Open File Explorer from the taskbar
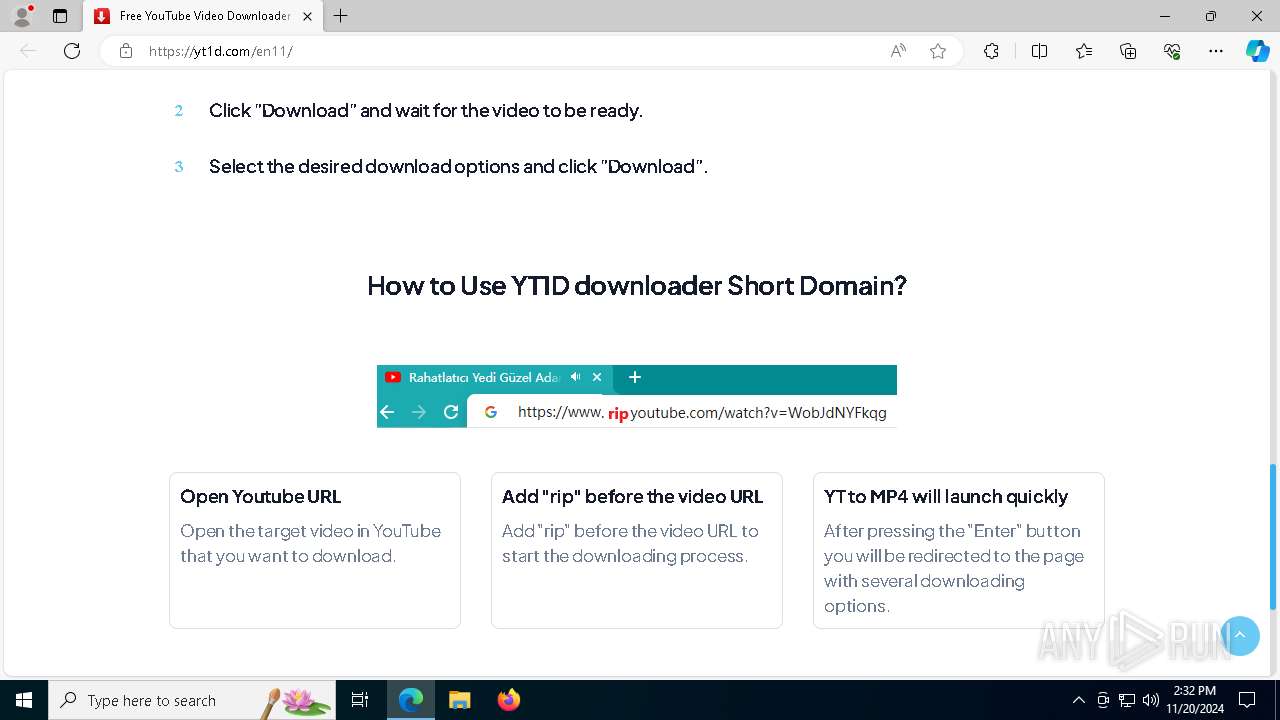Image resolution: width=1280 pixels, height=720 pixels. click(459, 700)
